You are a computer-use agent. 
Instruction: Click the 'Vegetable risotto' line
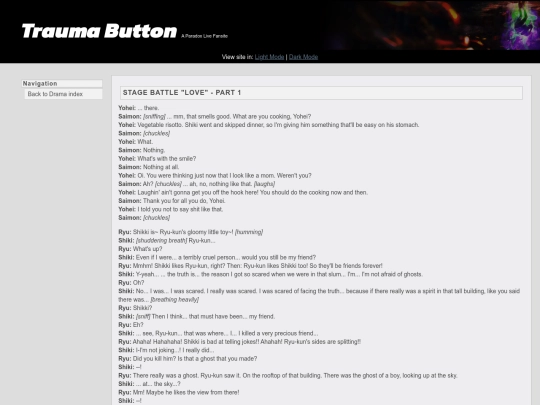click(269, 125)
